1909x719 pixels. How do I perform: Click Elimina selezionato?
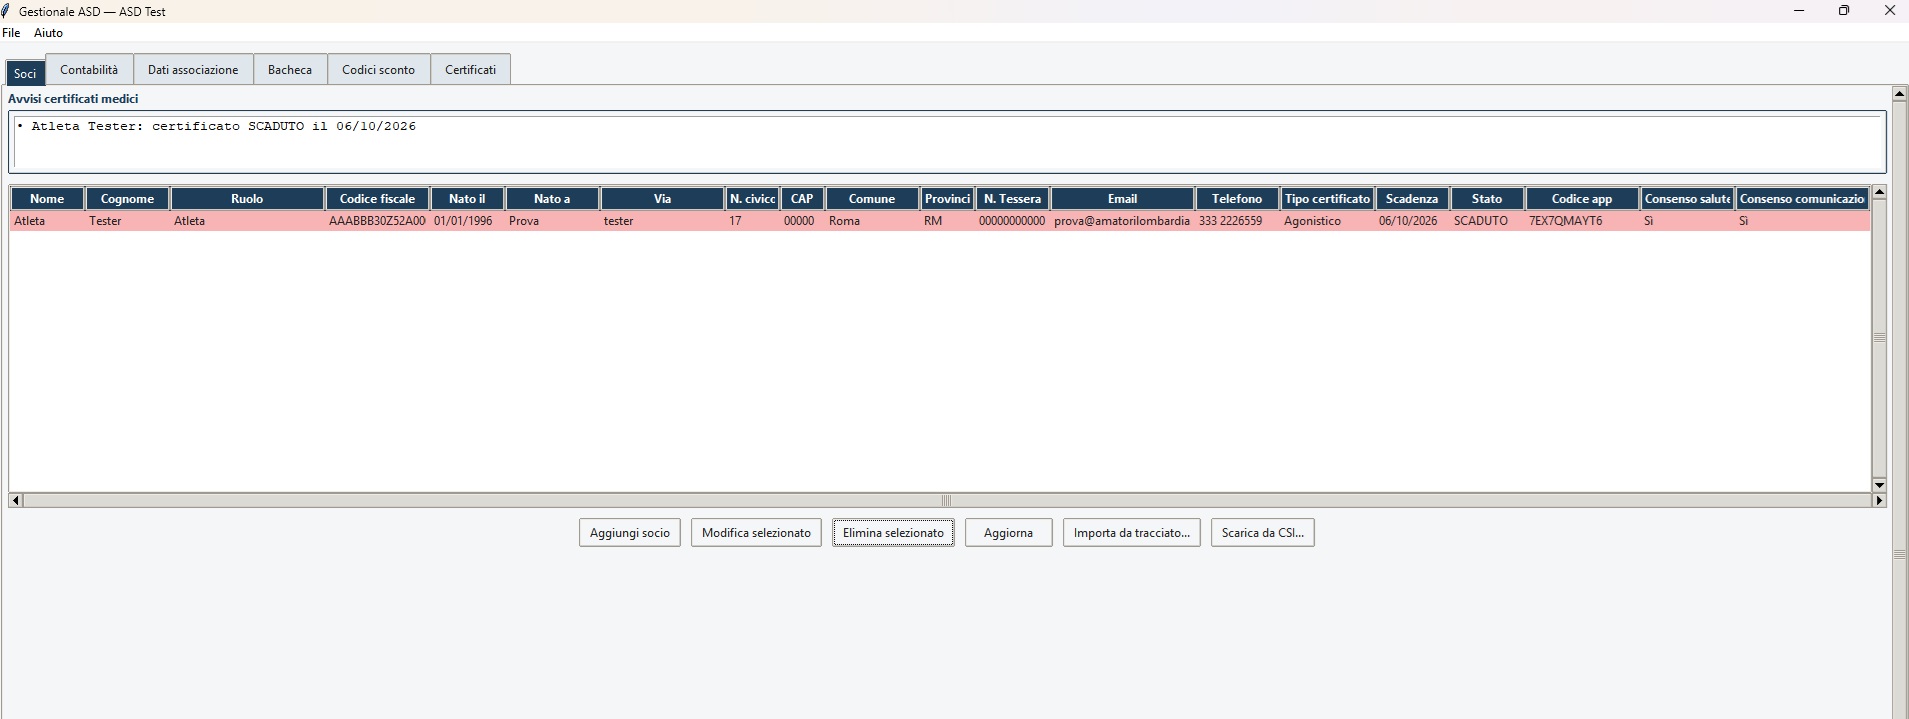893,533
